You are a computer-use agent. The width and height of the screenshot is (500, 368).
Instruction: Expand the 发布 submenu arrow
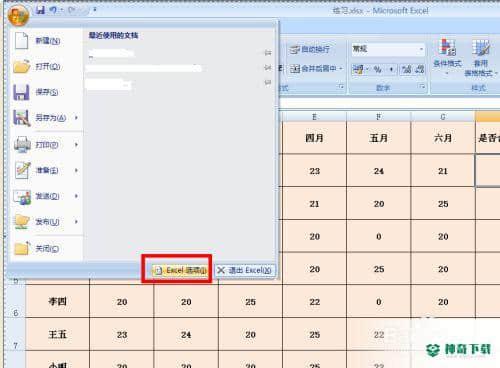coord(76,222)
